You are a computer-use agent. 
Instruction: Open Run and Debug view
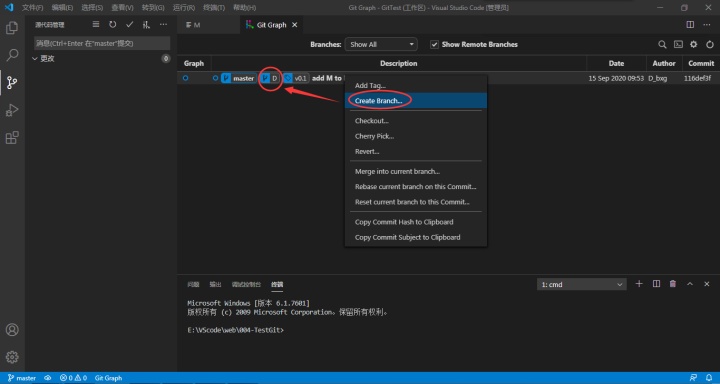12,110
